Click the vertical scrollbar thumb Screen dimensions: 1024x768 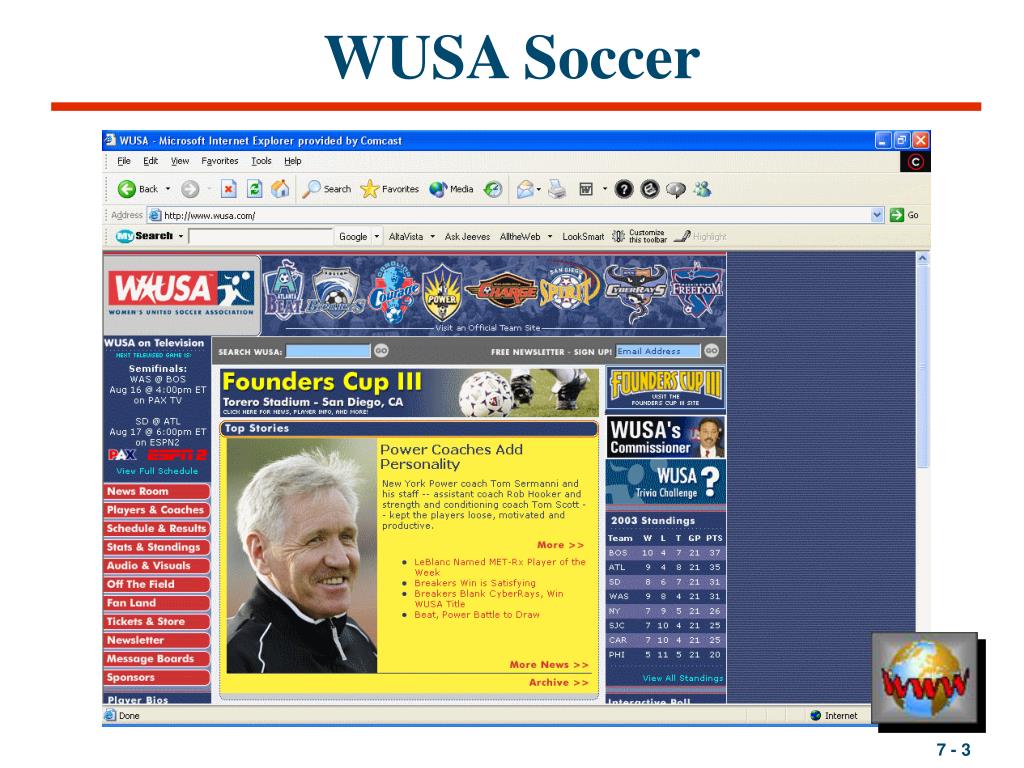[x=922, y=367]
